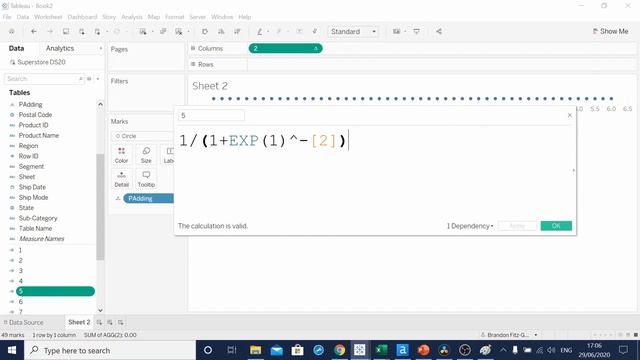The width and height of the screenshot is (640, 360).
Task: Open the data pane options dropdown beside Search
Action: click(x=98, y=79)
